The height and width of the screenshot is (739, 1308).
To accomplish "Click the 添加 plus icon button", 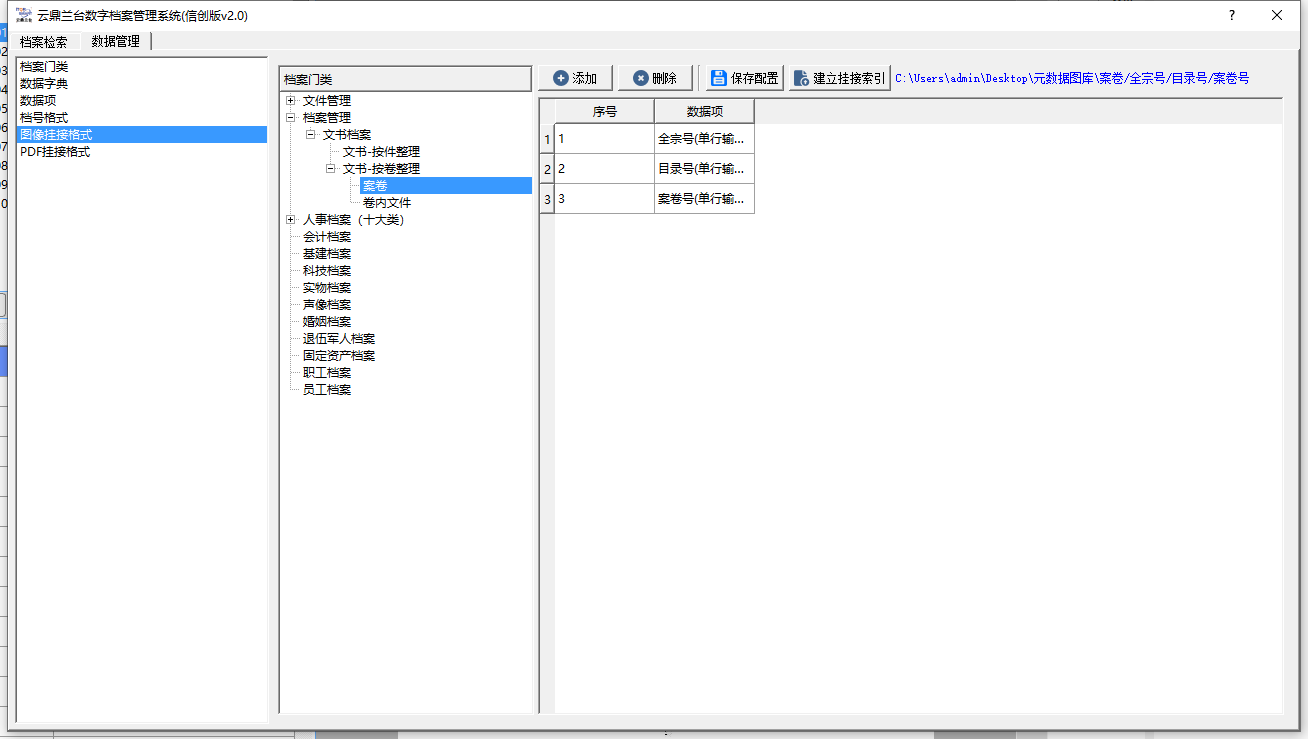I will [x=561, y=78].
